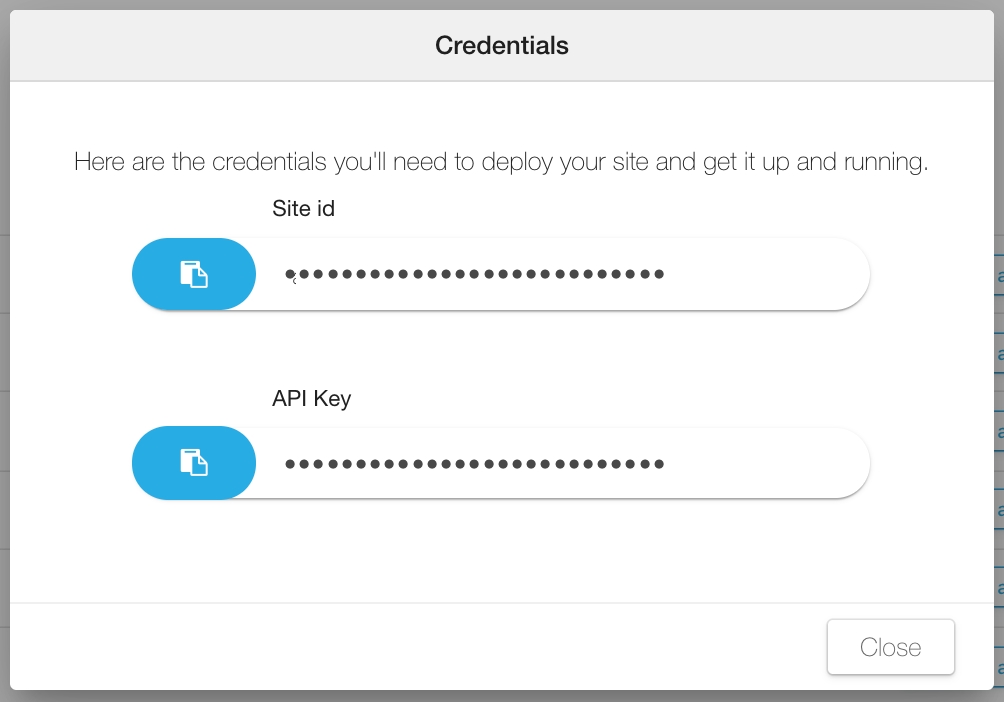Click empty footer area left of Close
Image resolution: width=1004 pixels, height=702 pixels.
tap(400, 647)
